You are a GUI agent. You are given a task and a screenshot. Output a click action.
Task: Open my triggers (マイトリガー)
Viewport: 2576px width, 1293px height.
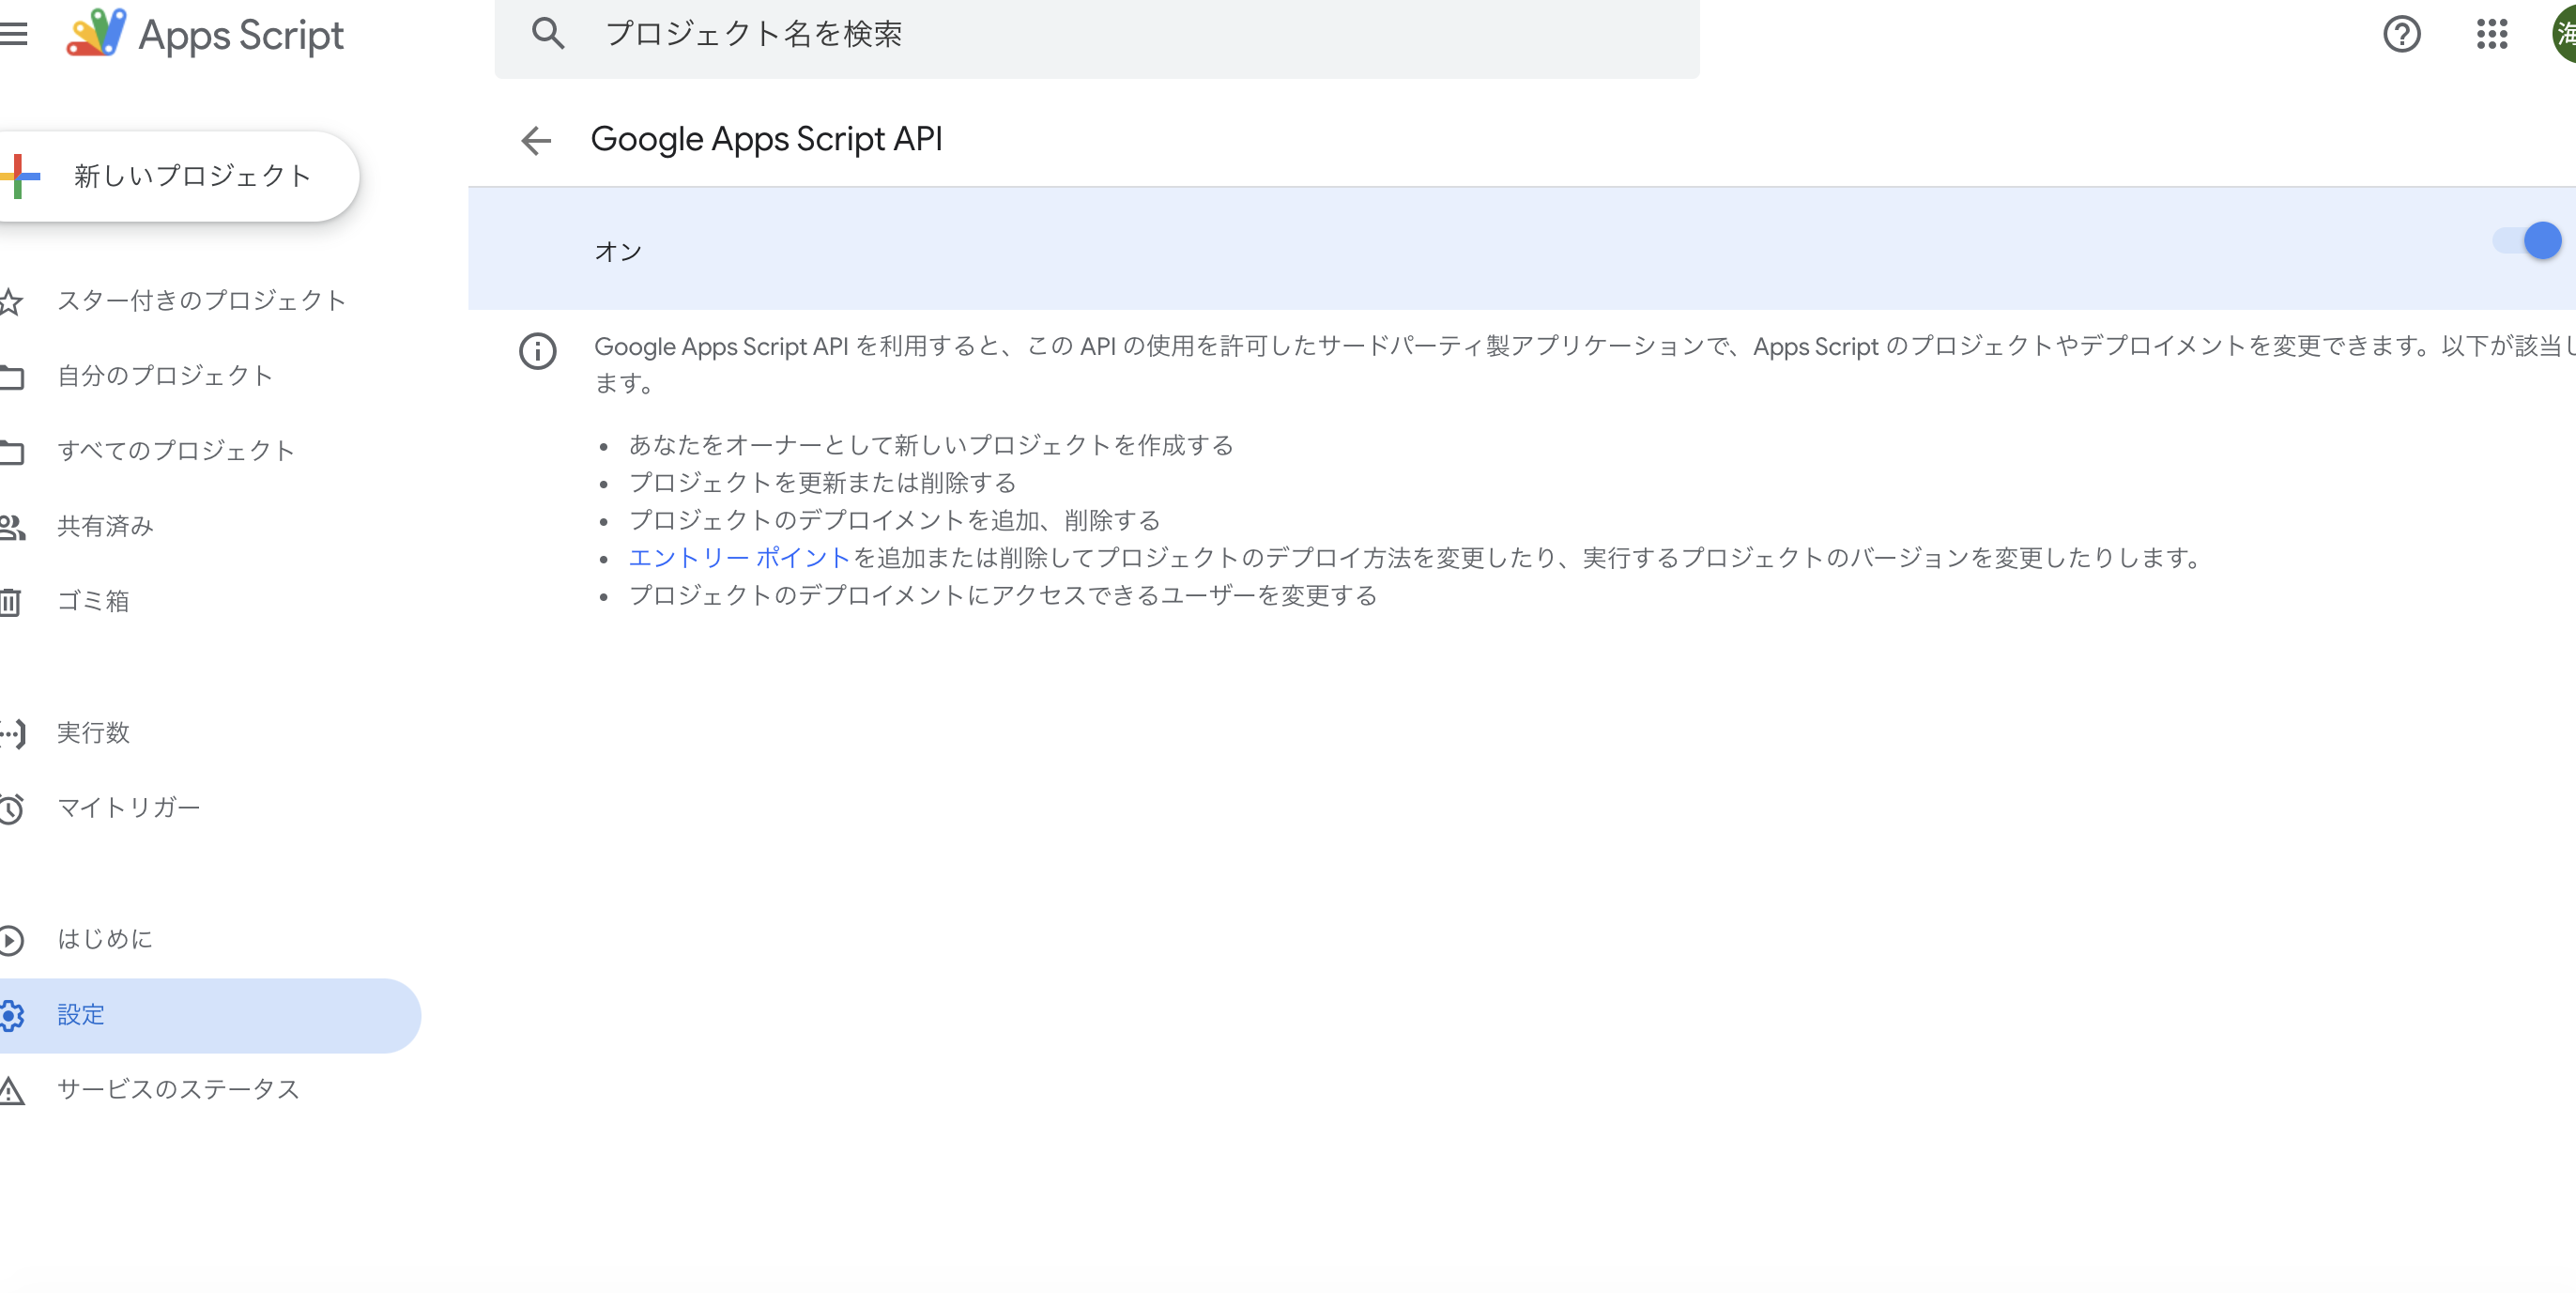(129, 807)
